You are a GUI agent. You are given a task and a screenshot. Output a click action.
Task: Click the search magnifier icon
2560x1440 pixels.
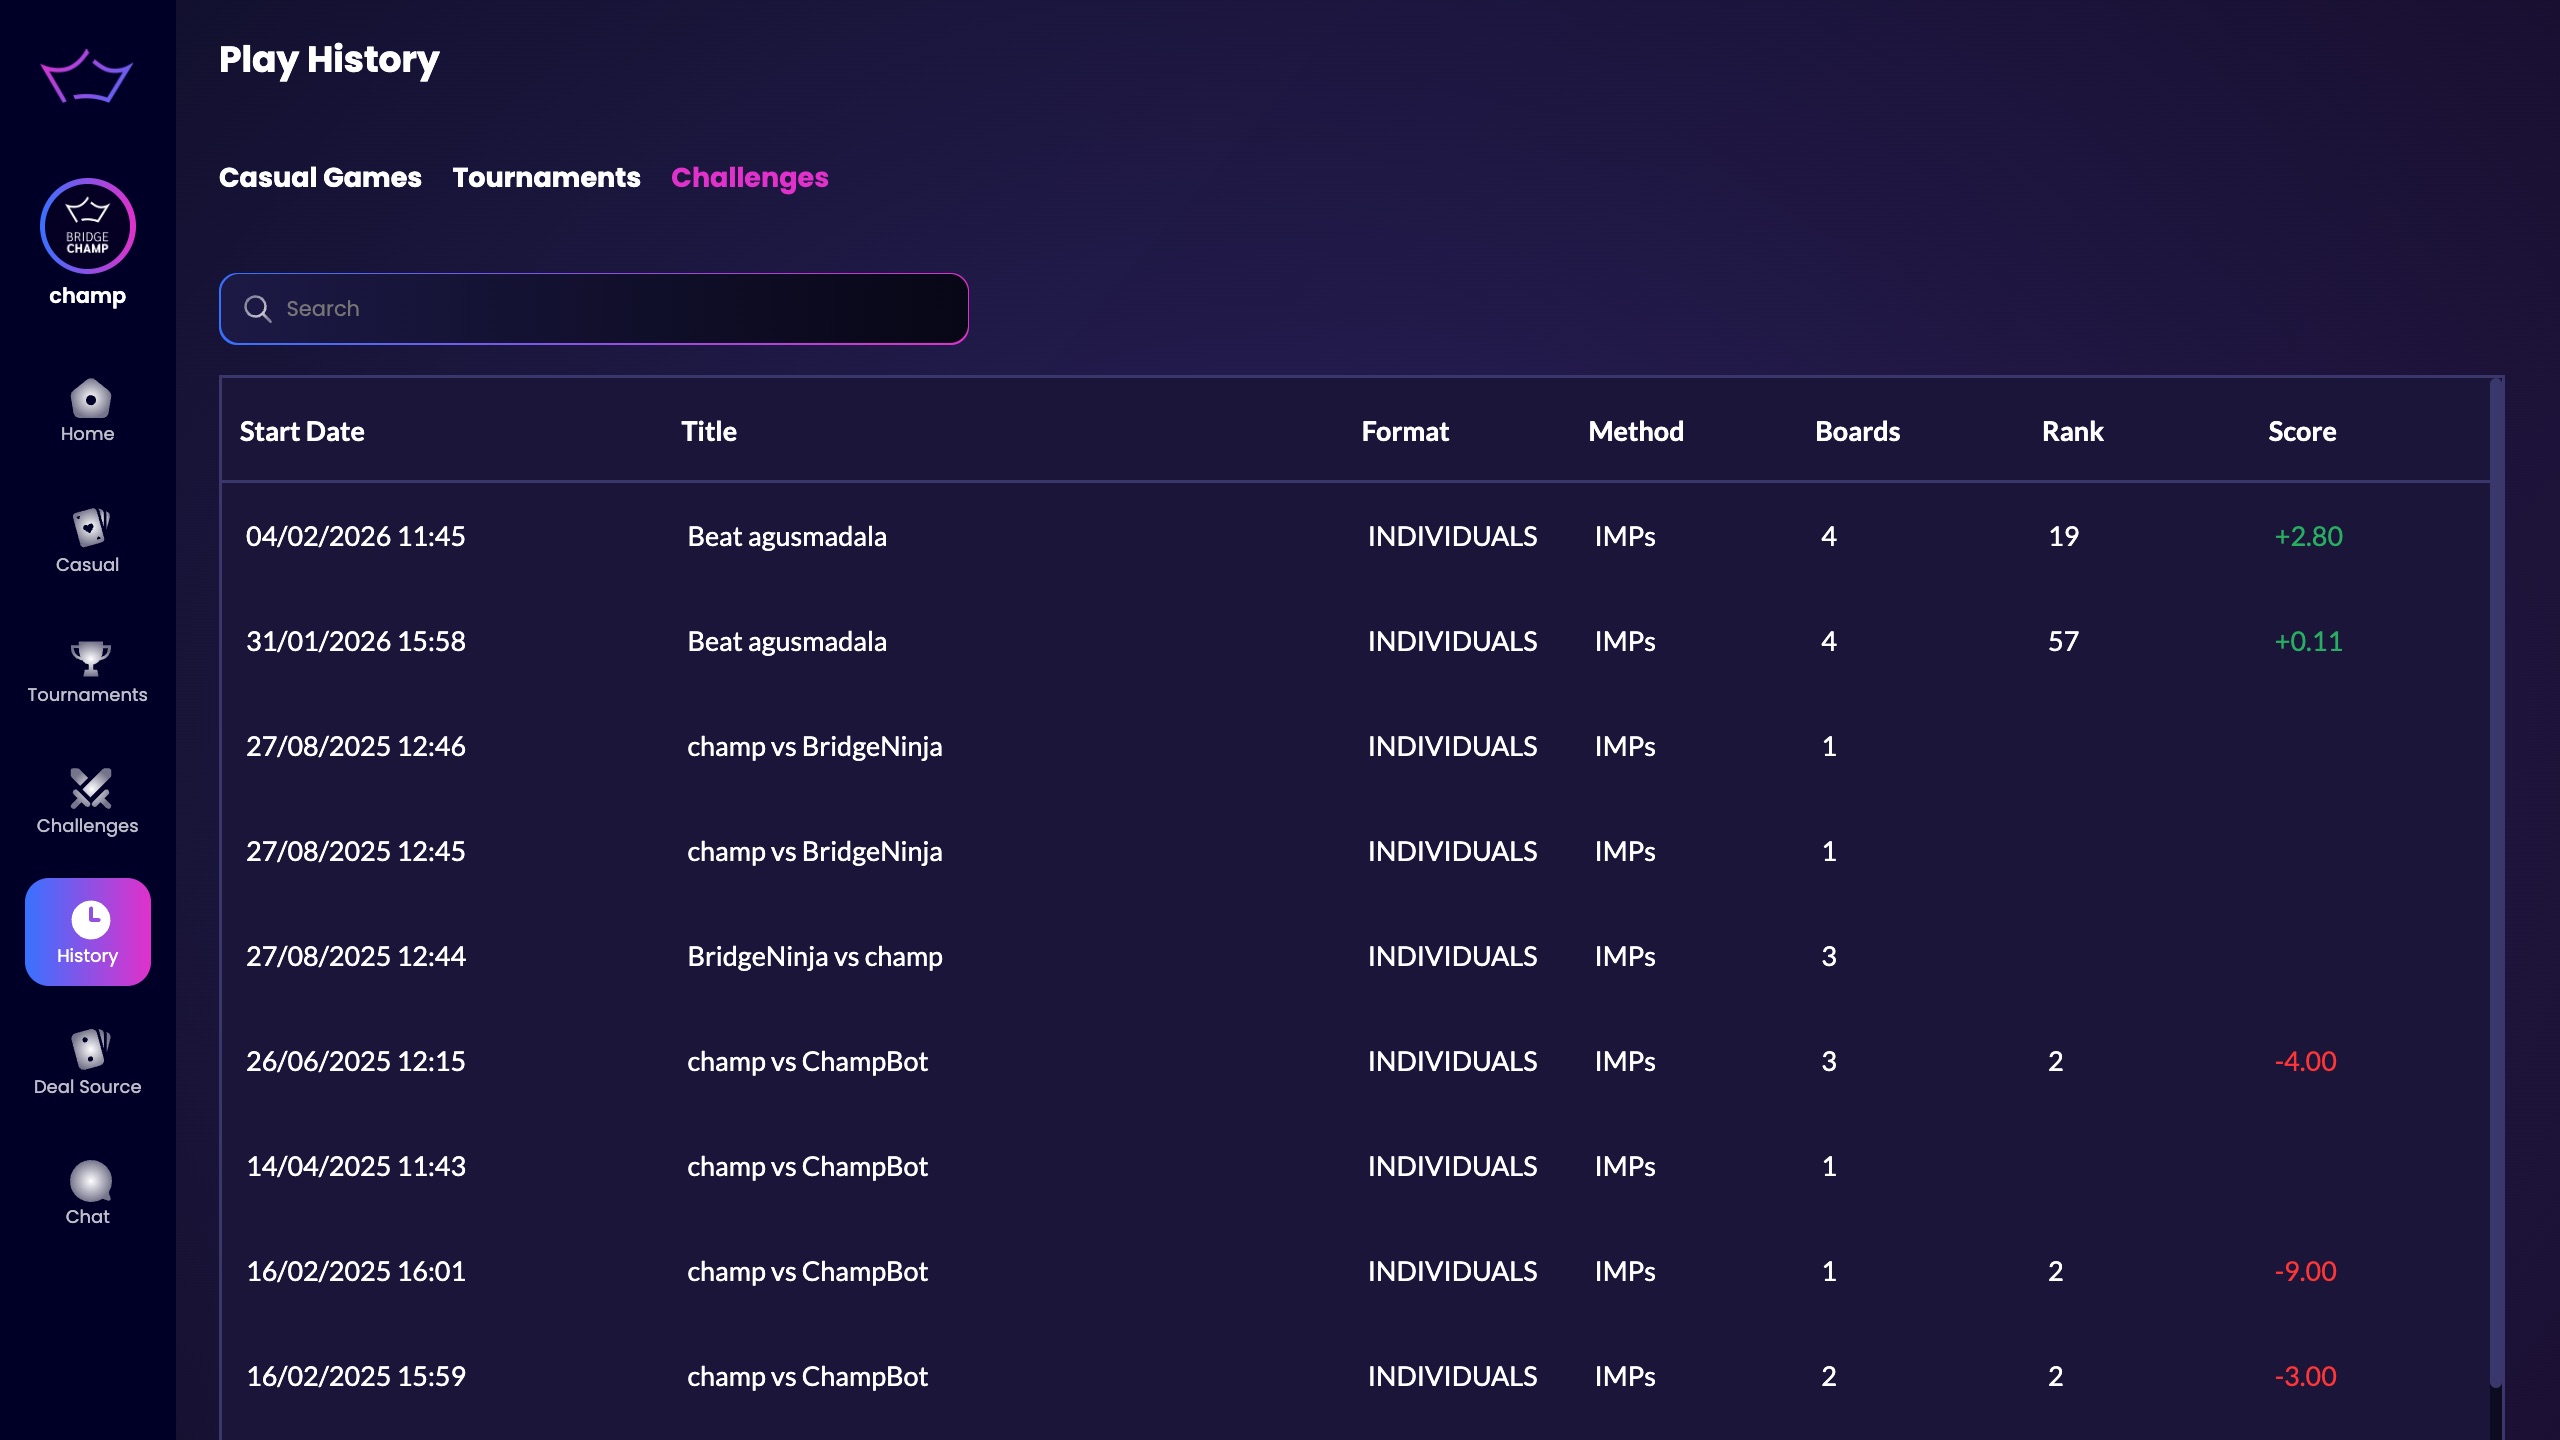pos(258,309)
